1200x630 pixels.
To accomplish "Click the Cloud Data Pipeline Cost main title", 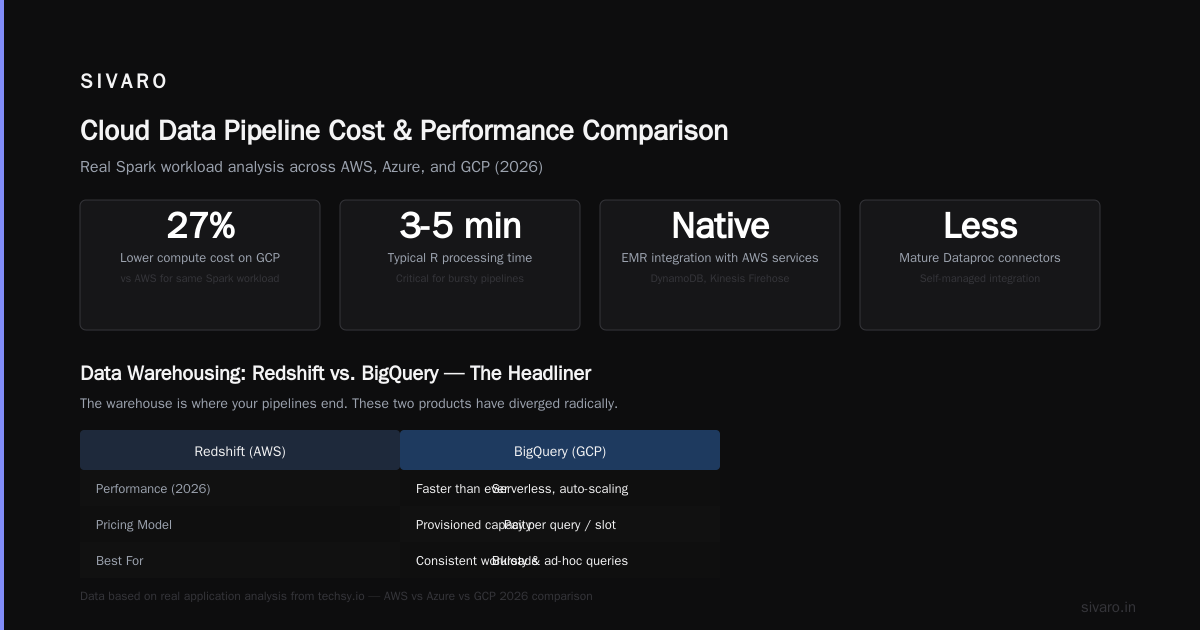I will (x=404, y=131).
